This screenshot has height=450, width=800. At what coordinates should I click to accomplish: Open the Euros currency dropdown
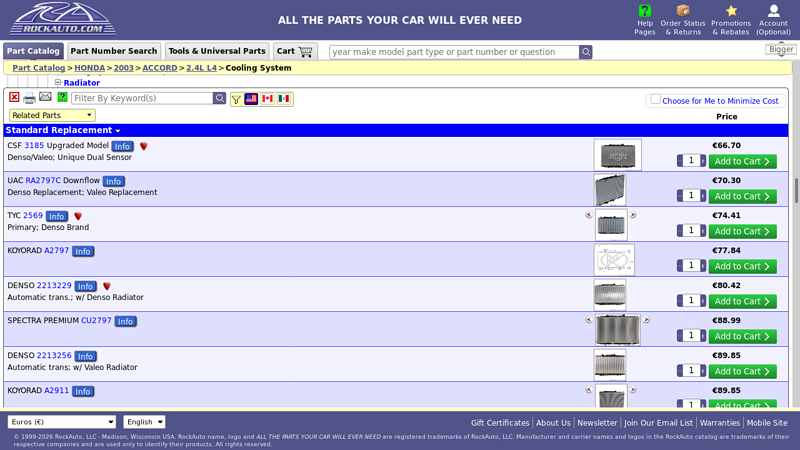coord(62,422)
